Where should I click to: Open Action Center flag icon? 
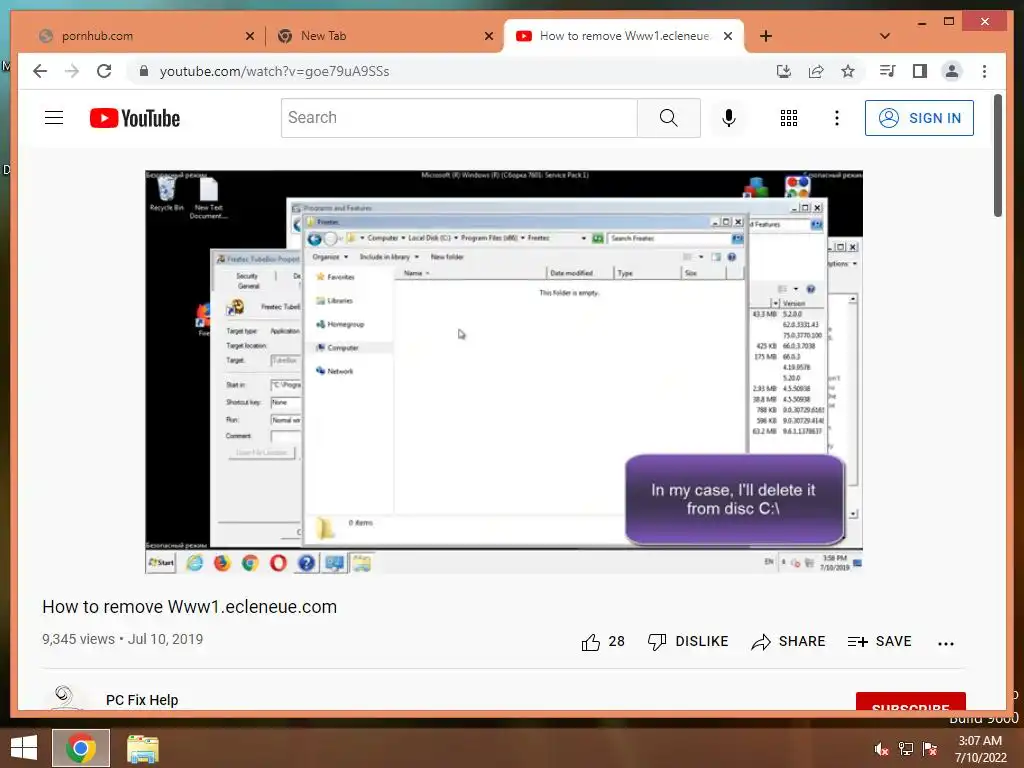click(x=930, y=749)
